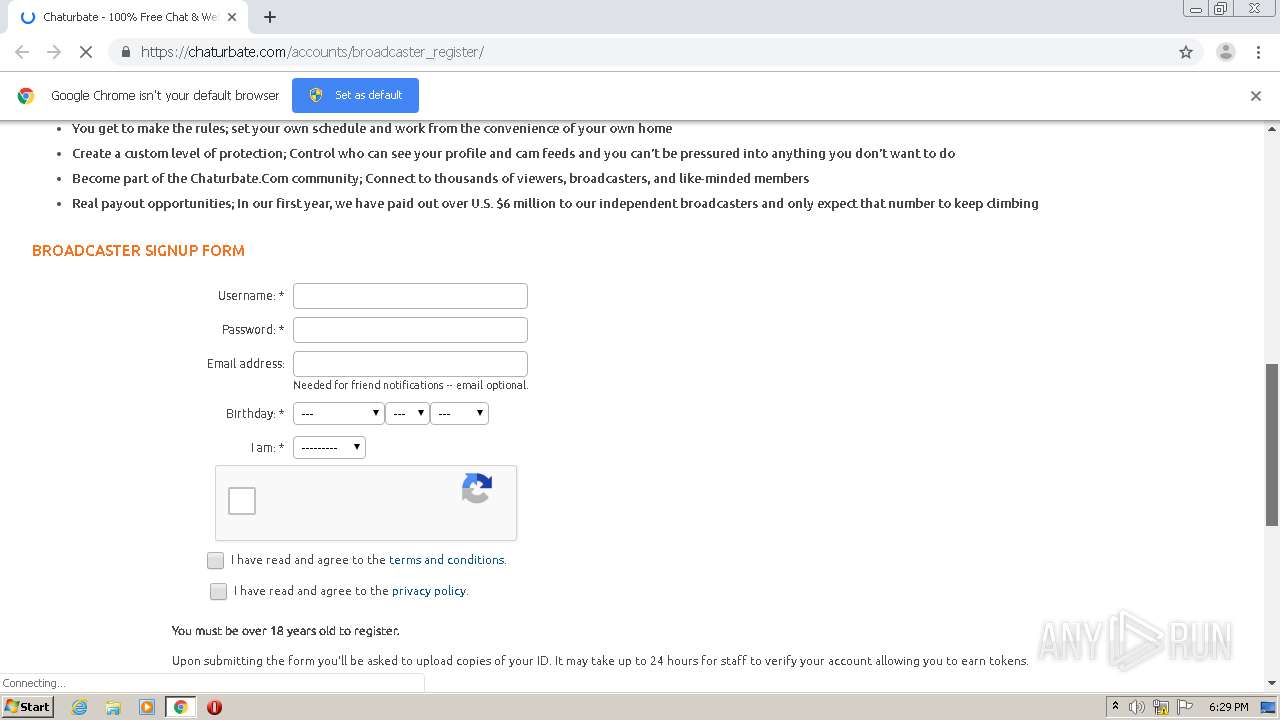
Task: Open Chrome's three-dot options menu
Action: point(1258,52)
